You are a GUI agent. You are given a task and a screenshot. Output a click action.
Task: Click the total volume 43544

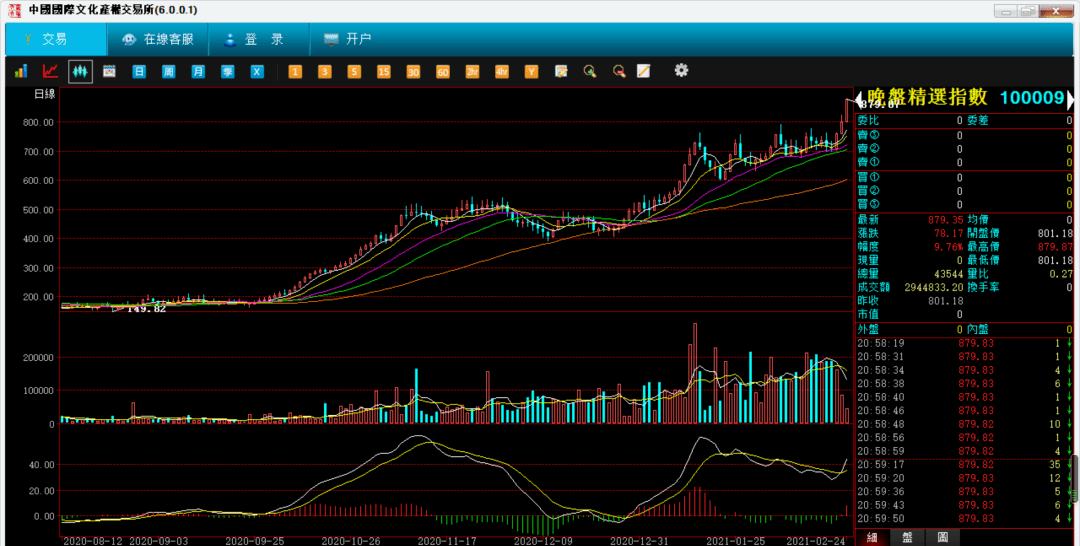tap(950, 274)
